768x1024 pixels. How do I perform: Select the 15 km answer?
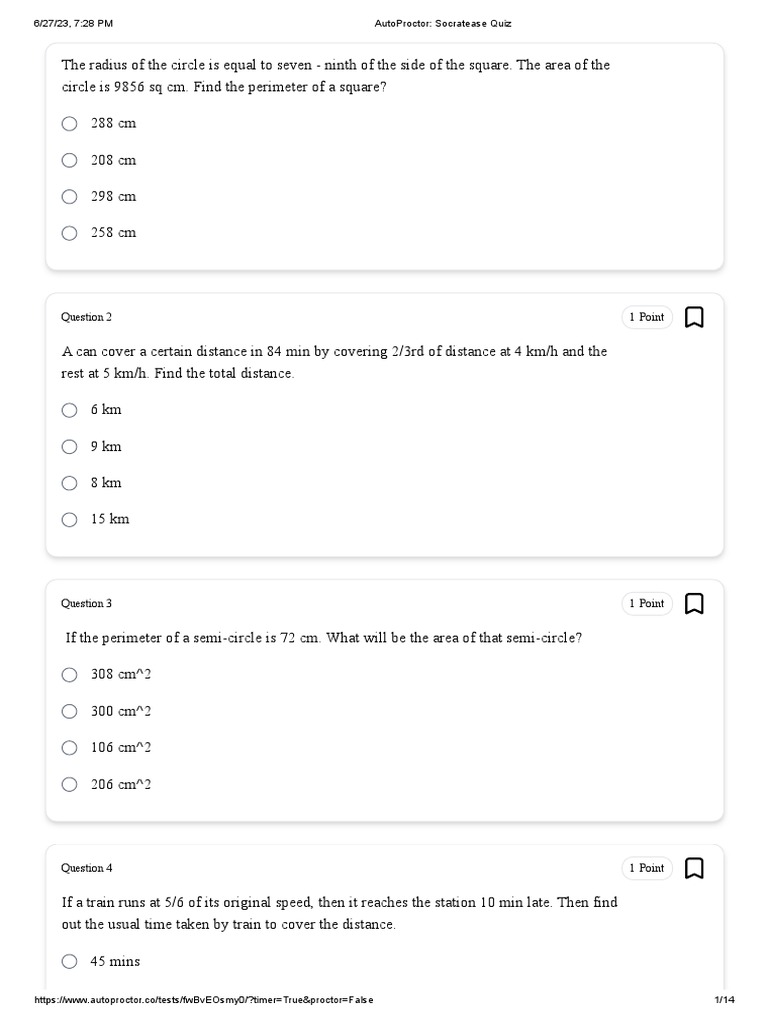click(69, 520)
